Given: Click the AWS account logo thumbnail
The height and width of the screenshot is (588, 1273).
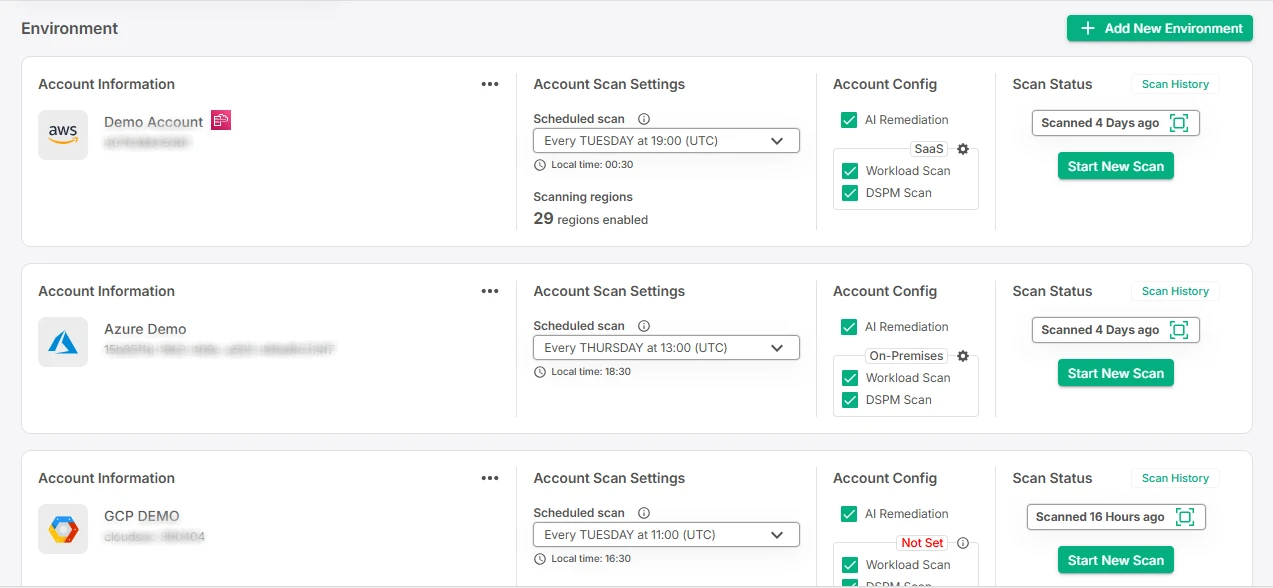Looking at the screenshot, I should [x=63, y=135].
